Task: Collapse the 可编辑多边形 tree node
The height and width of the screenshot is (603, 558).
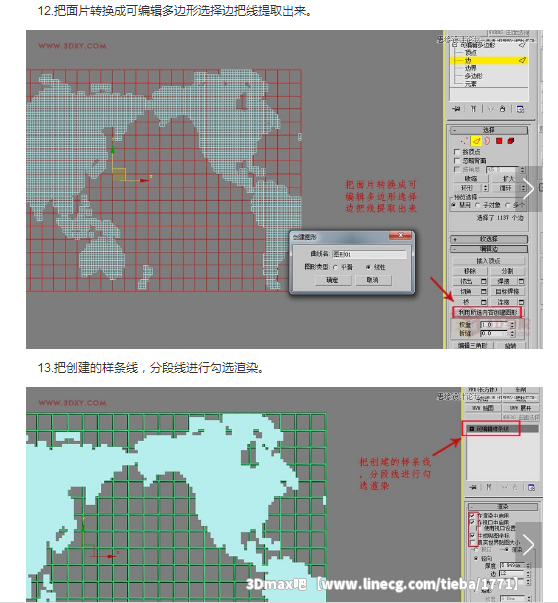Action: point(455,45)
